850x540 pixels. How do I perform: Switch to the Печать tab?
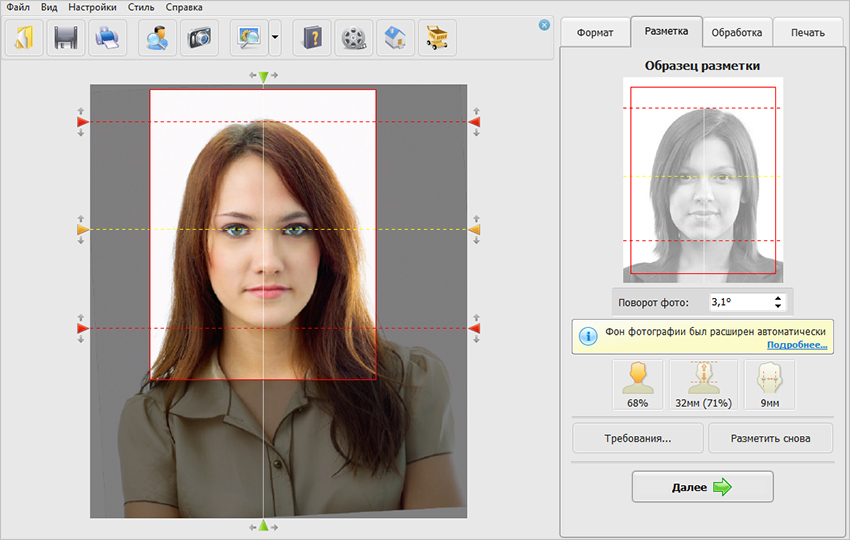808,32
